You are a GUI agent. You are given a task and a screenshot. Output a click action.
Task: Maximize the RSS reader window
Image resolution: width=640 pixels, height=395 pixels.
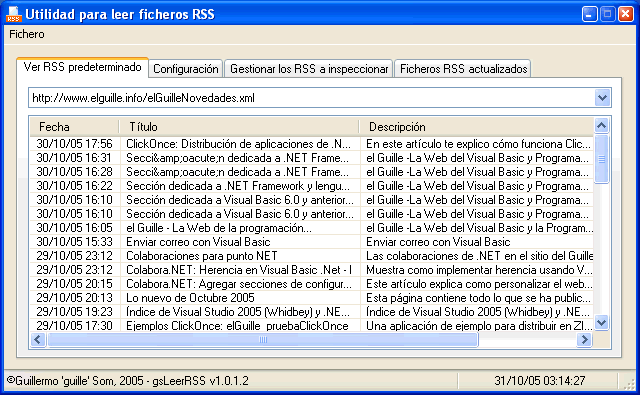click(607, 14)
